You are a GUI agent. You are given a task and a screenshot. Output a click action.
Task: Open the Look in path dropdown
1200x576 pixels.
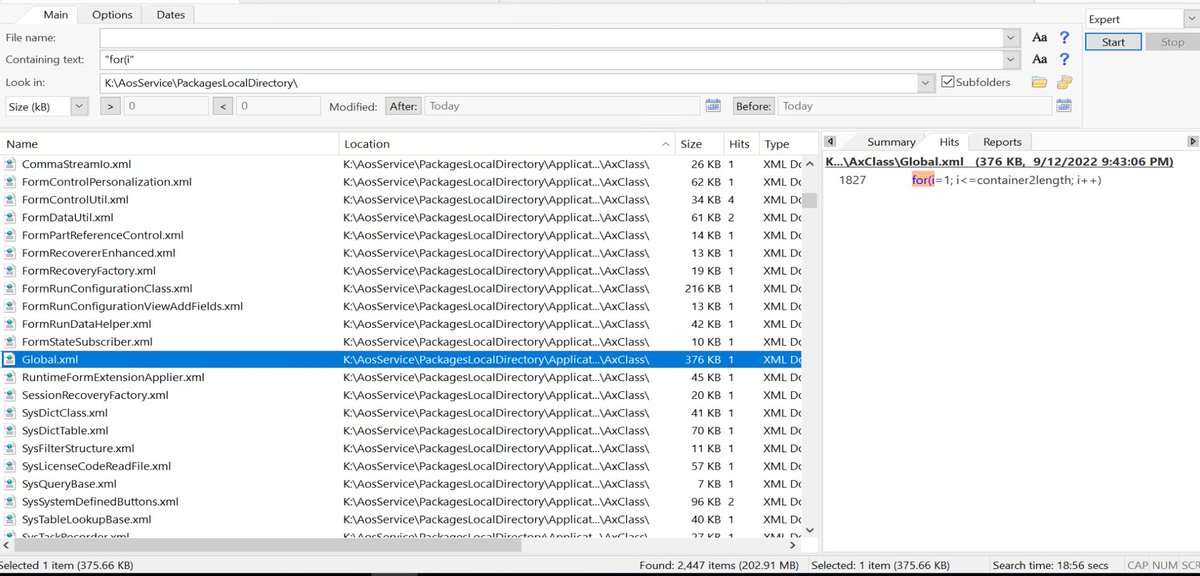pyautogui.click(x=927, y=83)
